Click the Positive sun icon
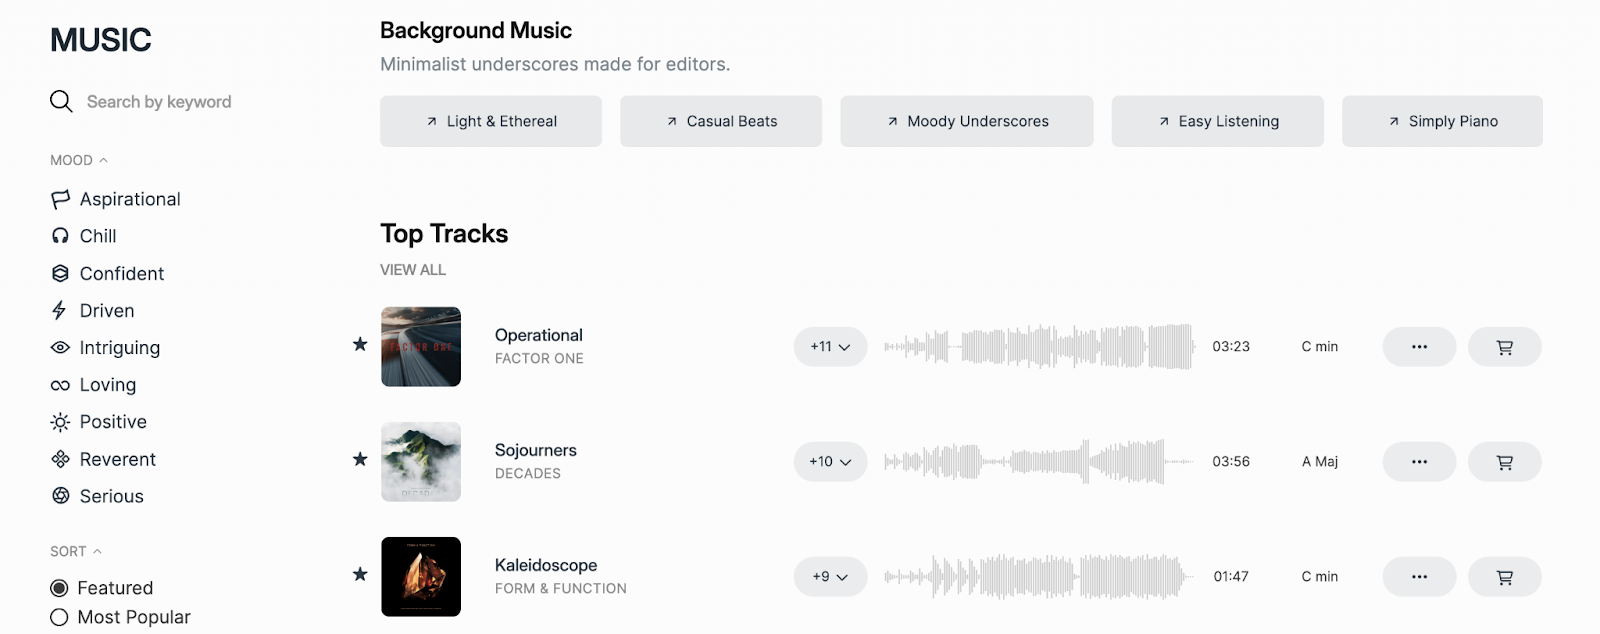The height and width of the screenshot is (634, 1600). click(x=61, y=421)
